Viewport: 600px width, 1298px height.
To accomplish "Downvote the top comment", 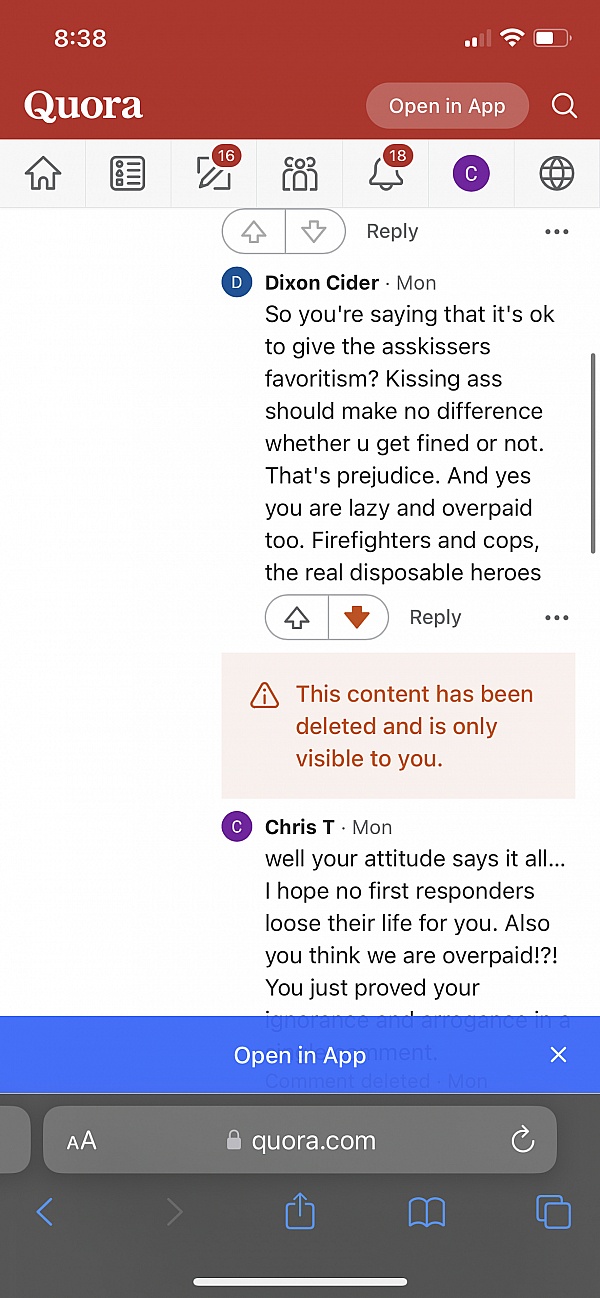I will point(315,231).
